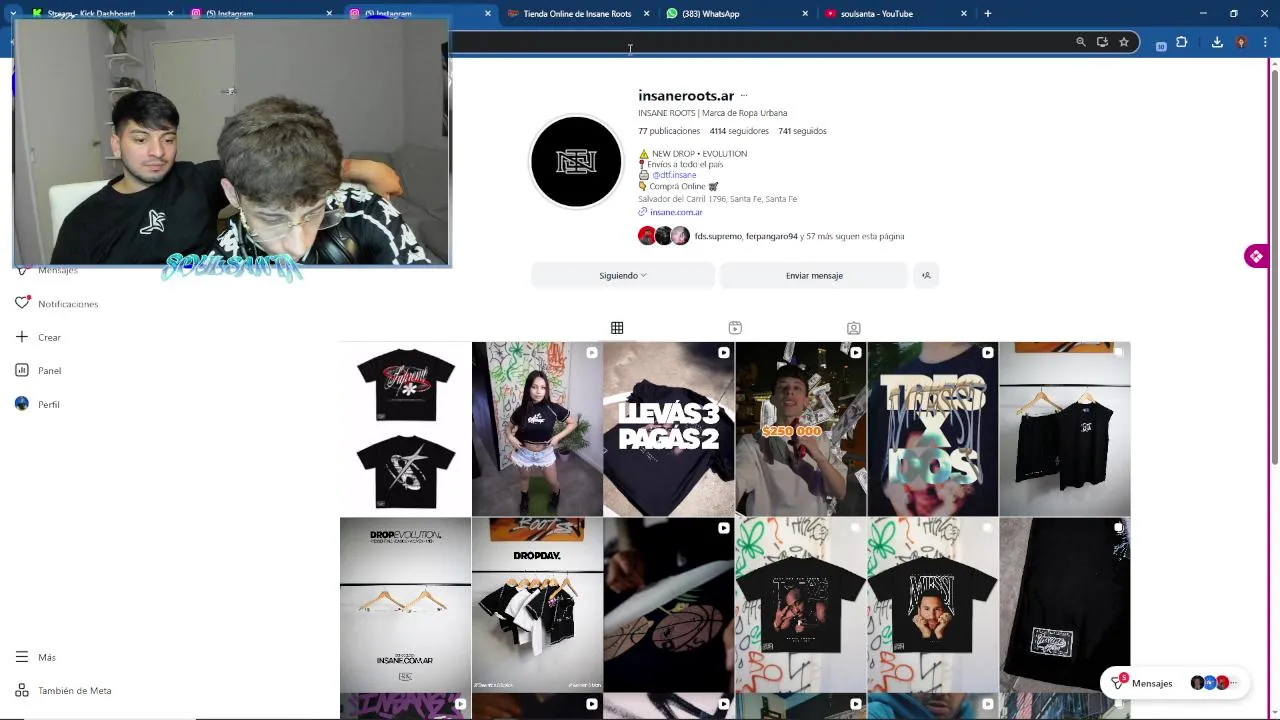The height and width of the screenshot is (720, 1280).
Task: Open the three-dot options next to insaneroots.ar
Action: coord(743,96)
